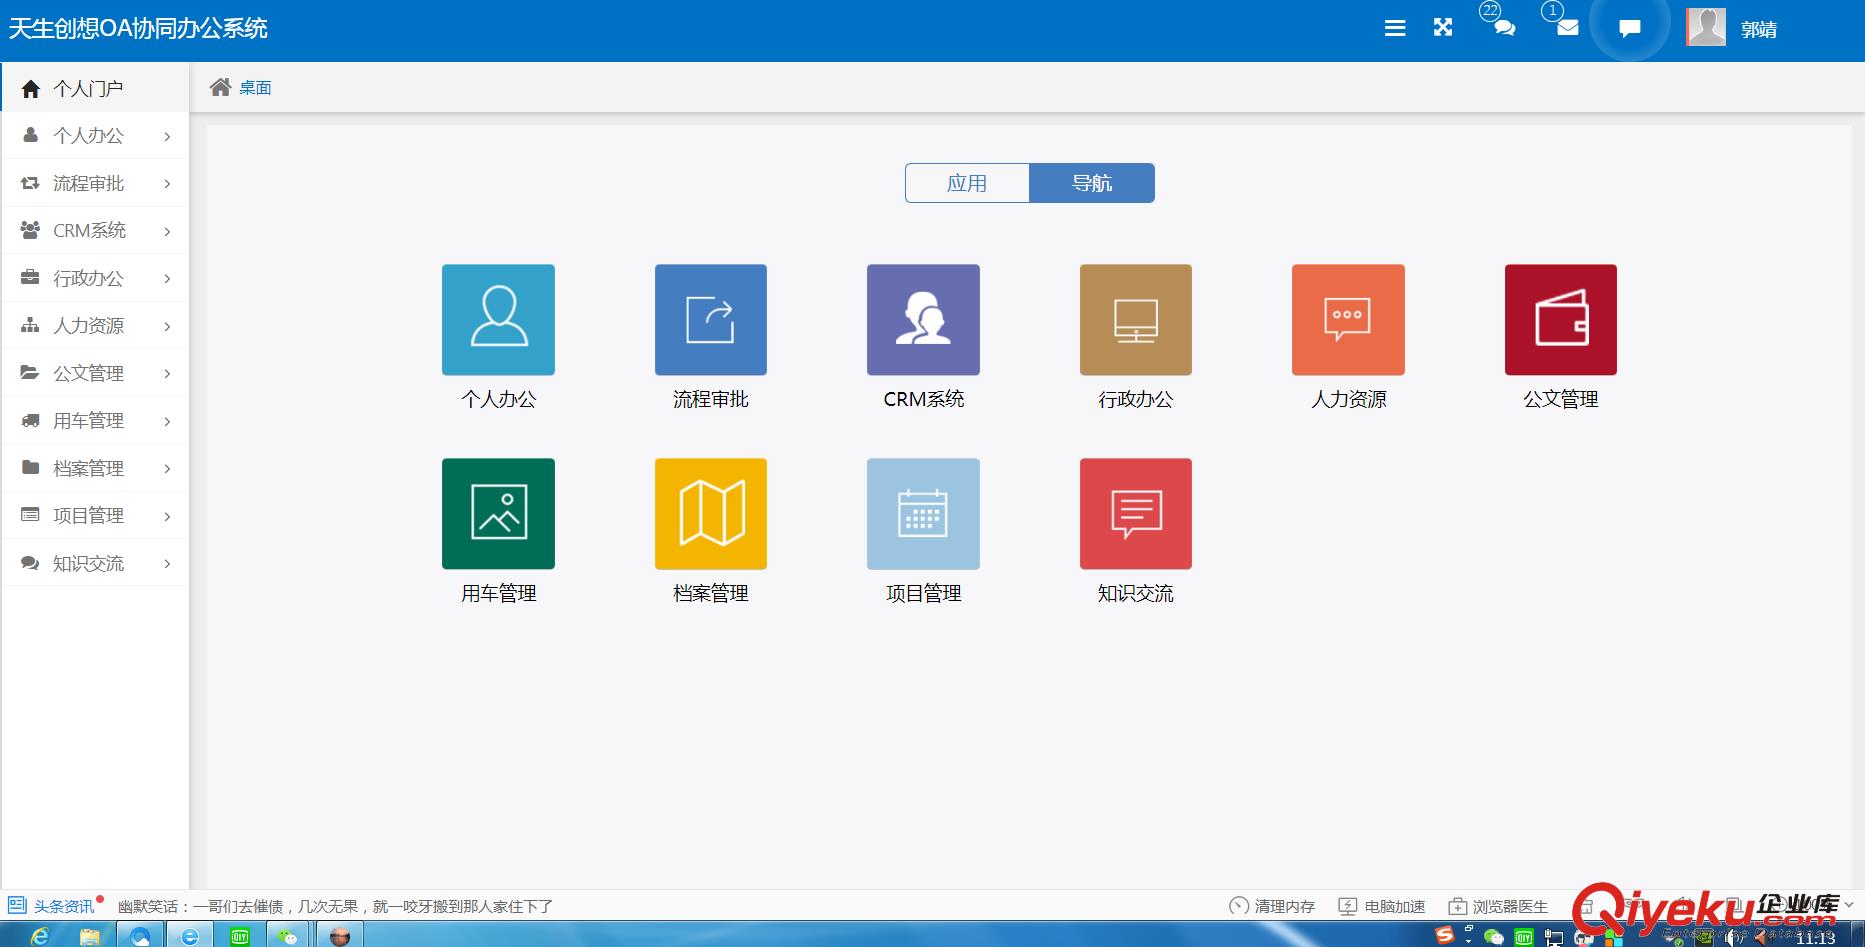Open the red 知识交流 message tile

pos(1136,514)
